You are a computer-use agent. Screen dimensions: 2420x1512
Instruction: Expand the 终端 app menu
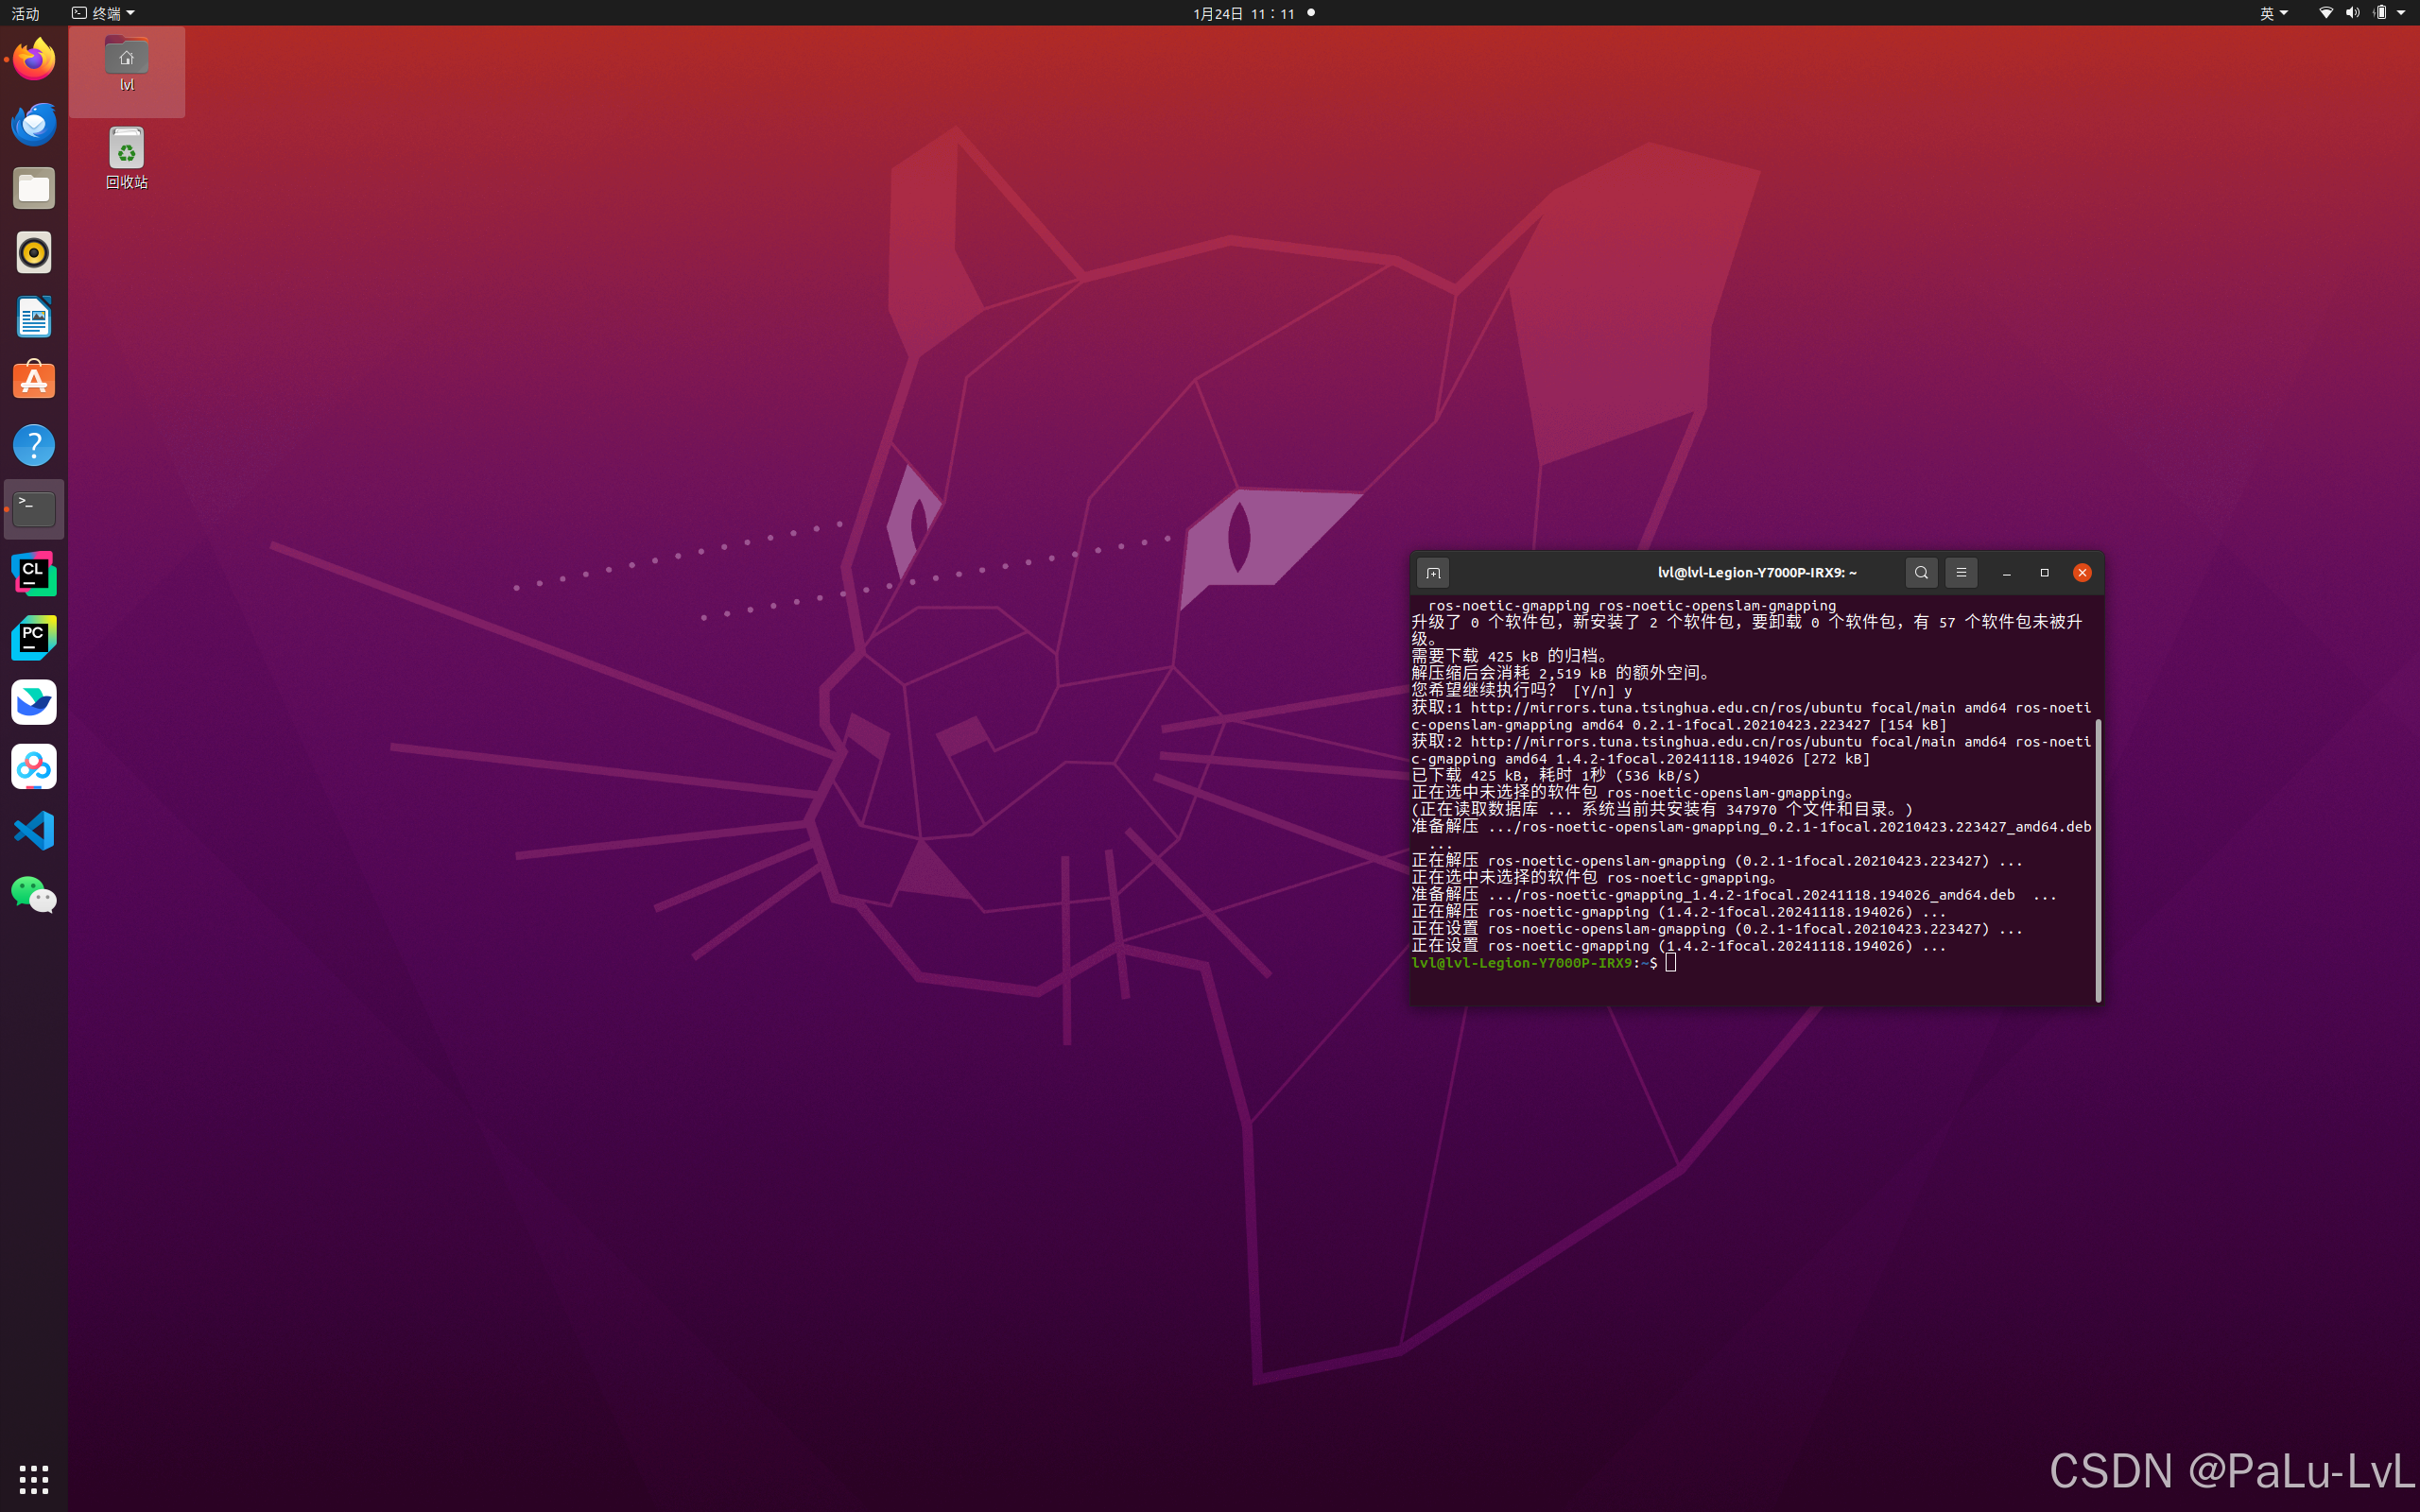[x=104, y=13]
